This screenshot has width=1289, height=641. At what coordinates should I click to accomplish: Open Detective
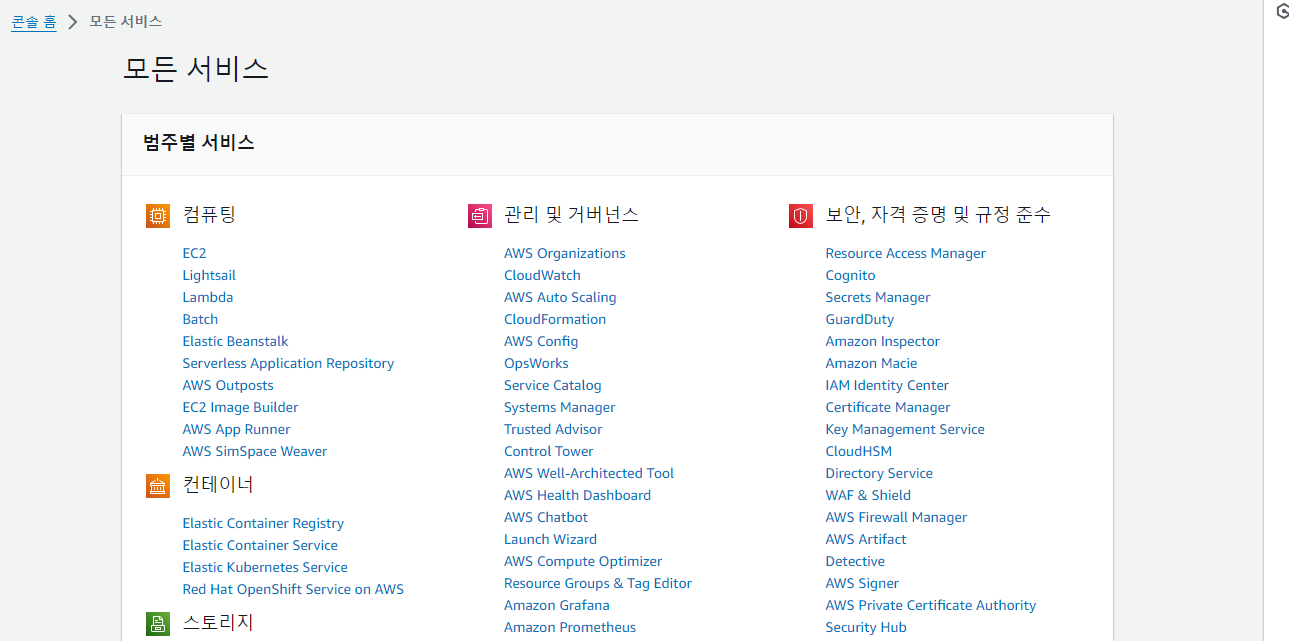pos(855,561)
